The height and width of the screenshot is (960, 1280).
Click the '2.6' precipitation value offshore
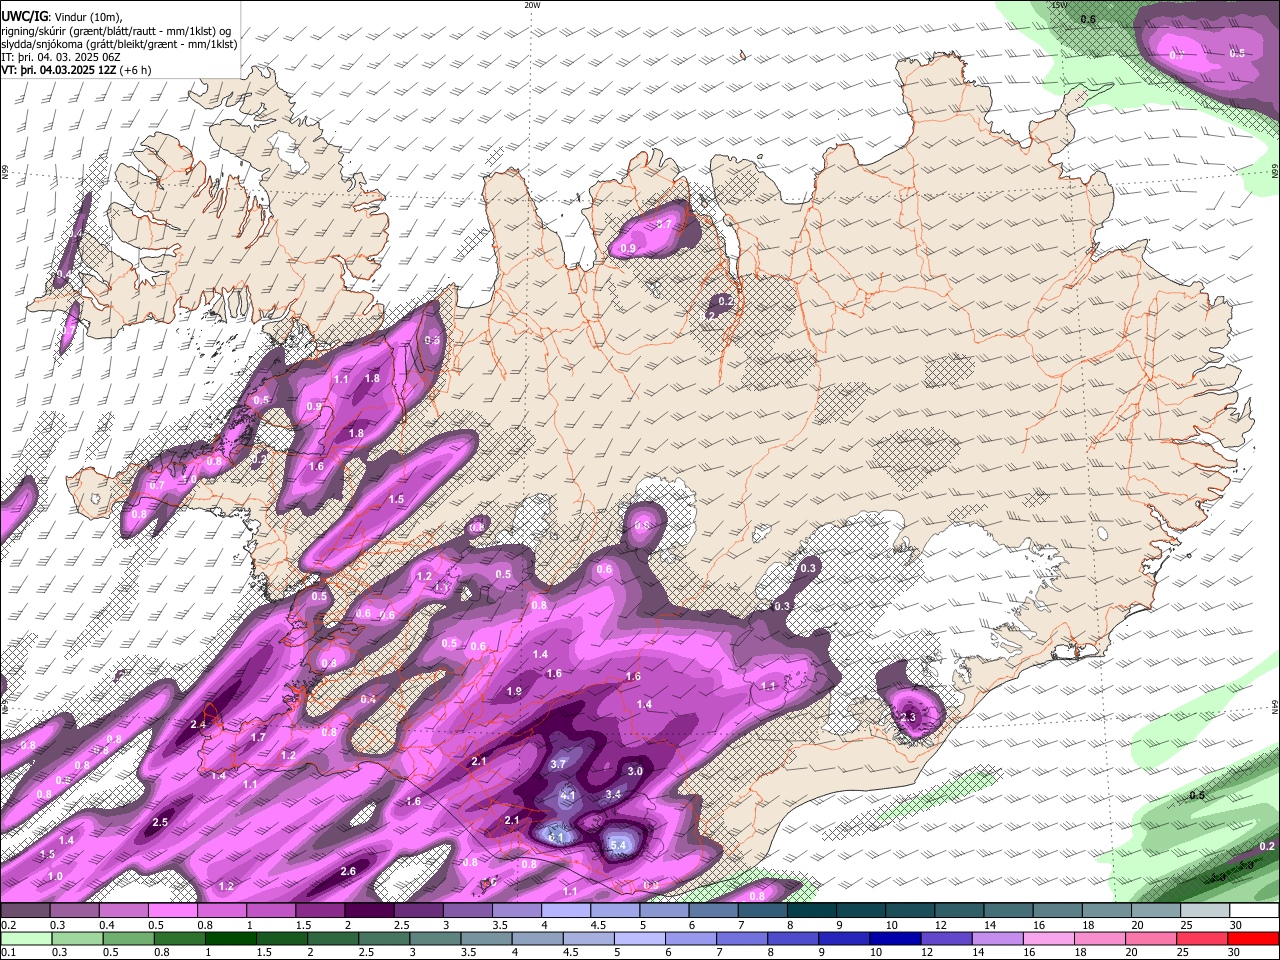(x=348, y=871)
